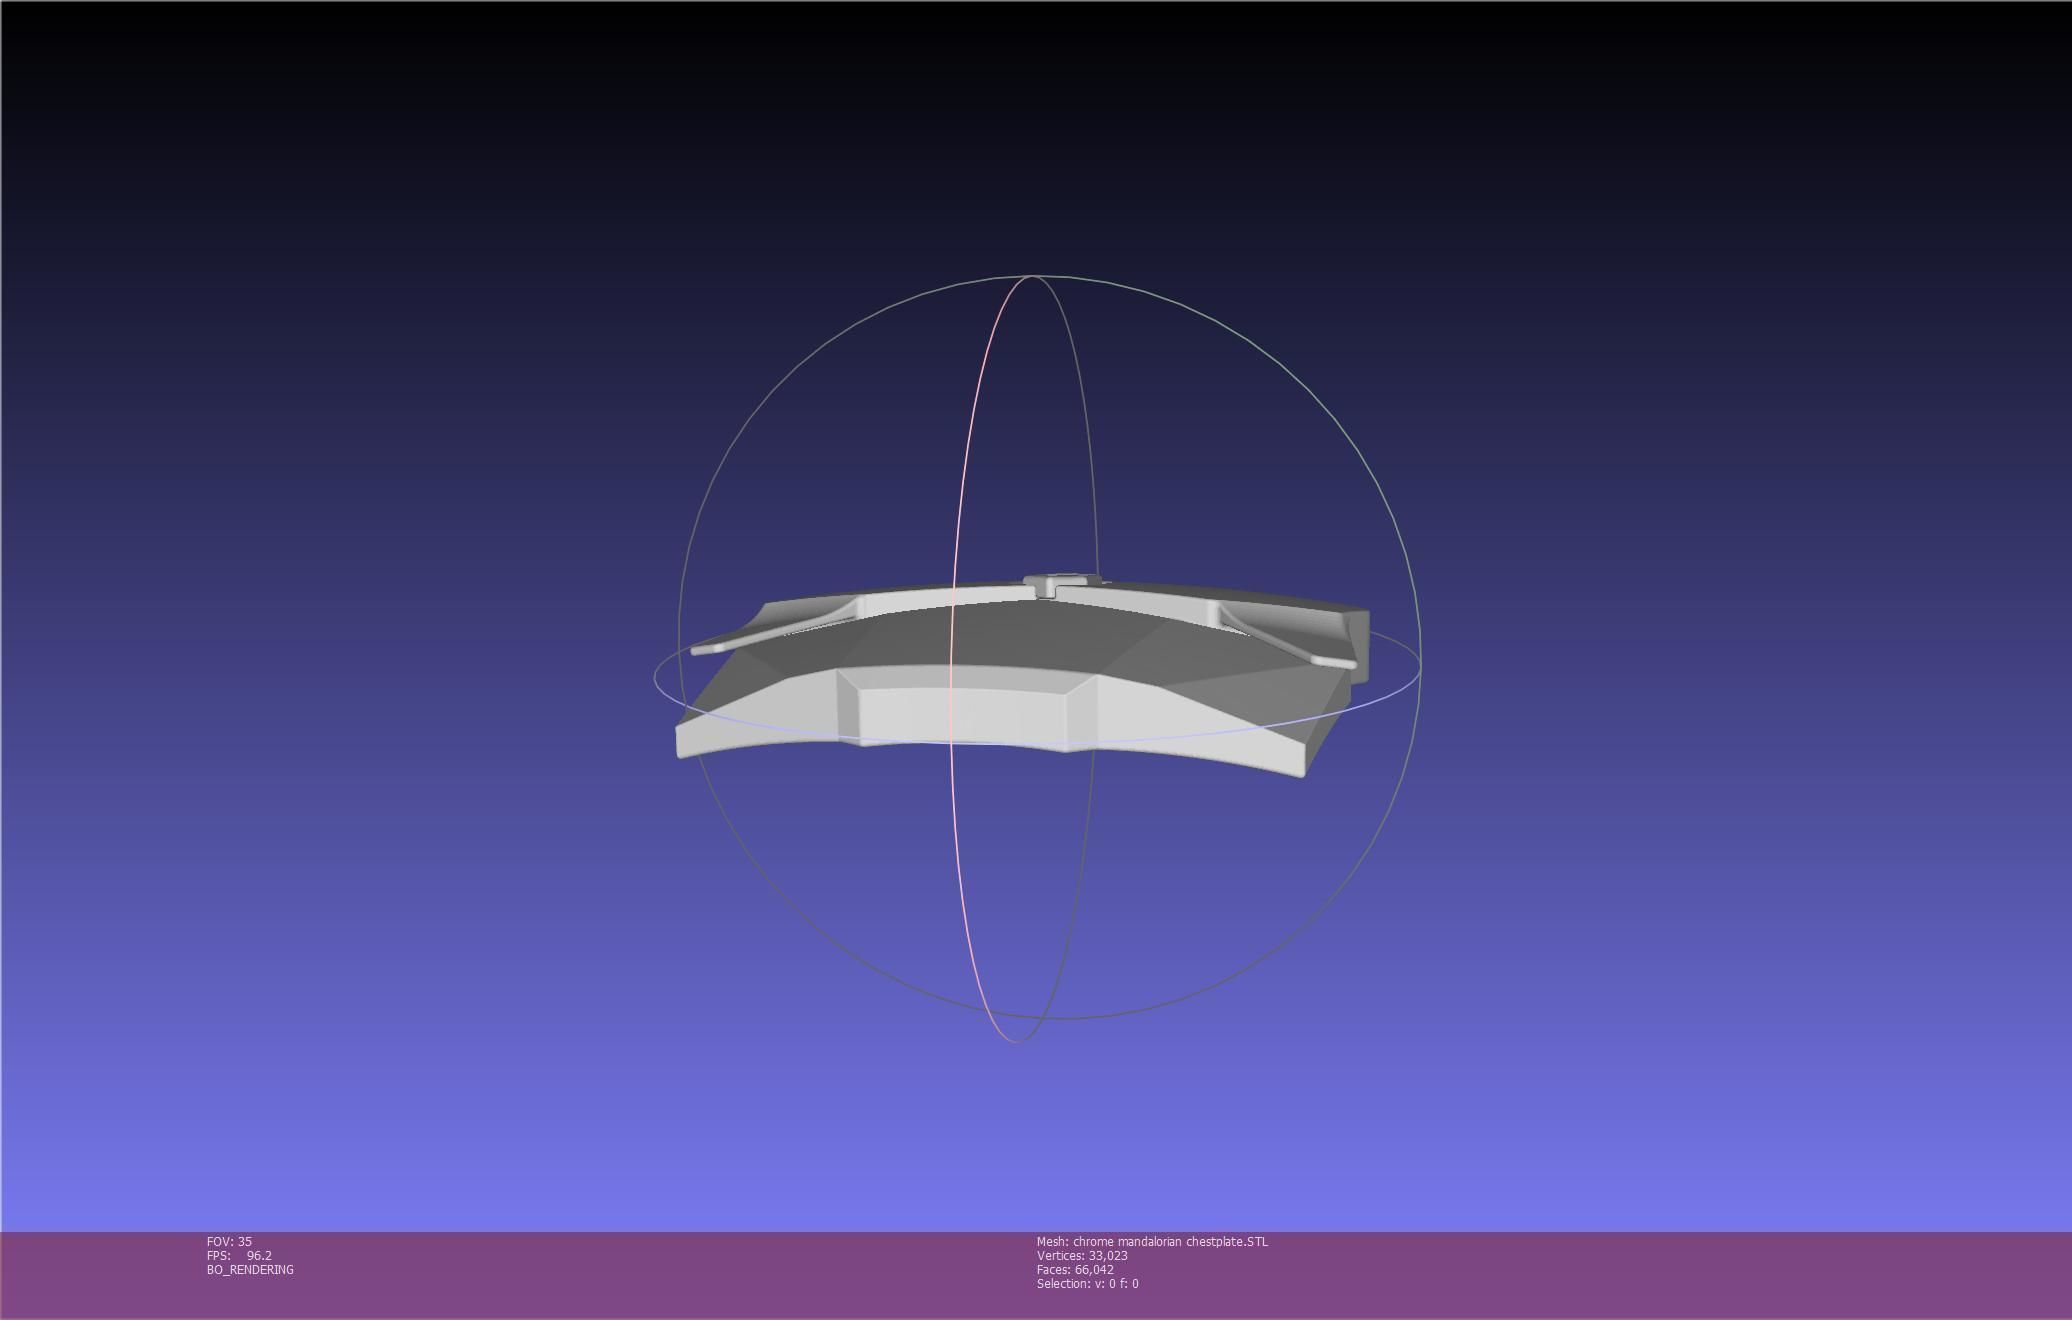Click the mesh filename text in info bar
Viewport: 2072px width, 1320px height.
point(1152,1242)
